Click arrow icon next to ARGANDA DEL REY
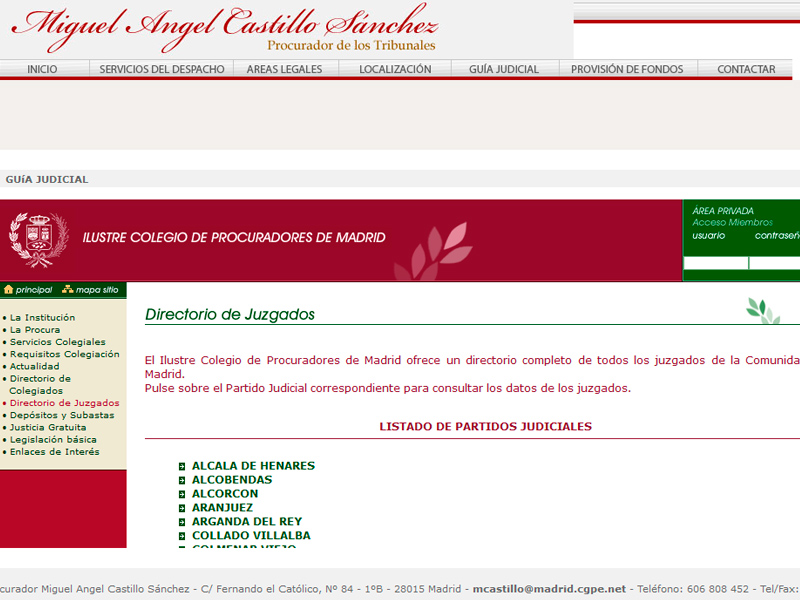The height and width of the screenshot is (600, 800). click(x=182, y=522)
